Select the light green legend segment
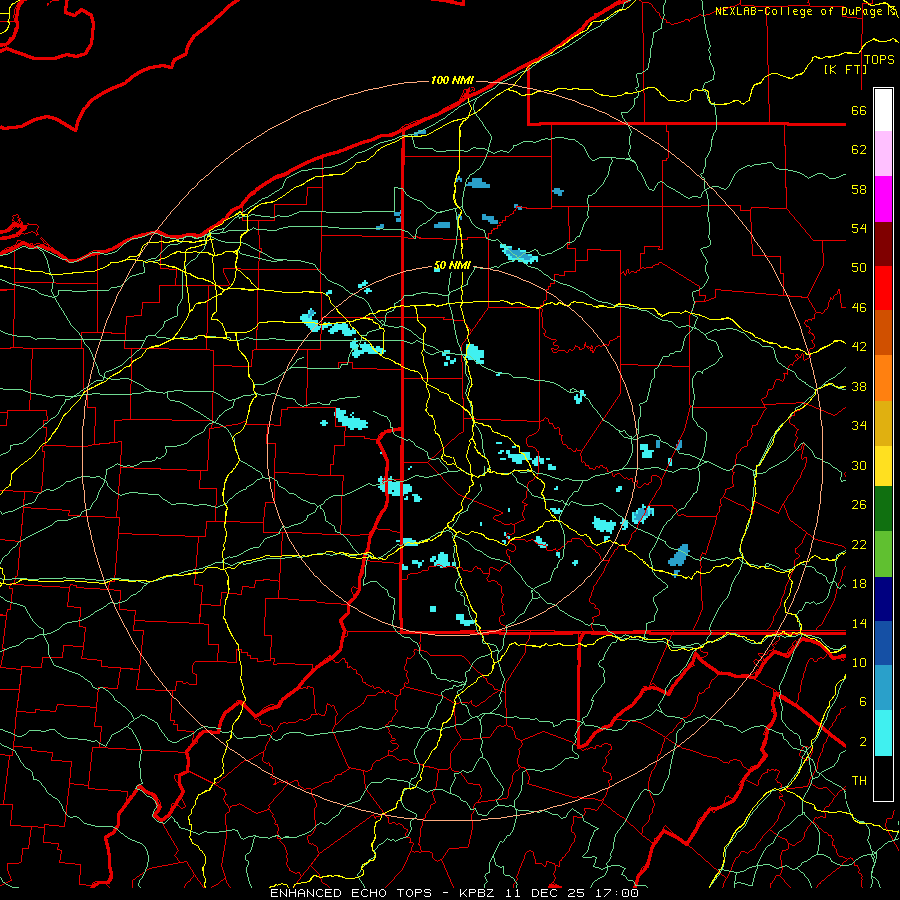Screen dimensions: 900x900 point(883,554)
